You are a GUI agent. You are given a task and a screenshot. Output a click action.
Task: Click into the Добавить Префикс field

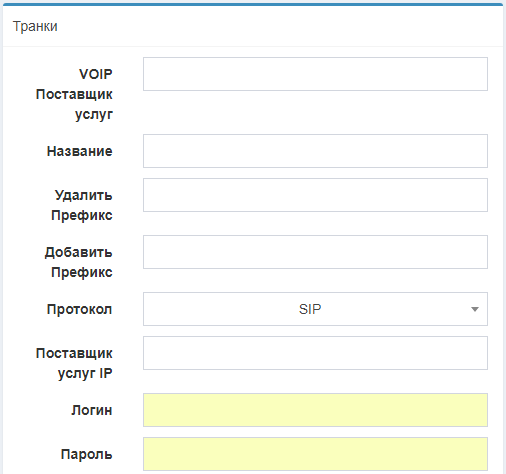tap(315, 252)
